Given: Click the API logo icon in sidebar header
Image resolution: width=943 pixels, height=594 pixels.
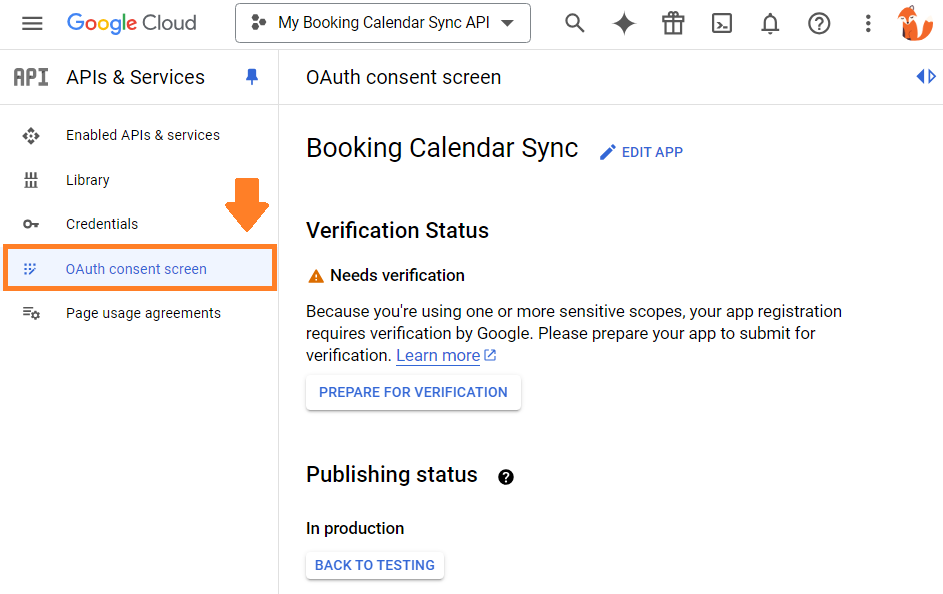Looking at the screenshot, I should 31,77.
